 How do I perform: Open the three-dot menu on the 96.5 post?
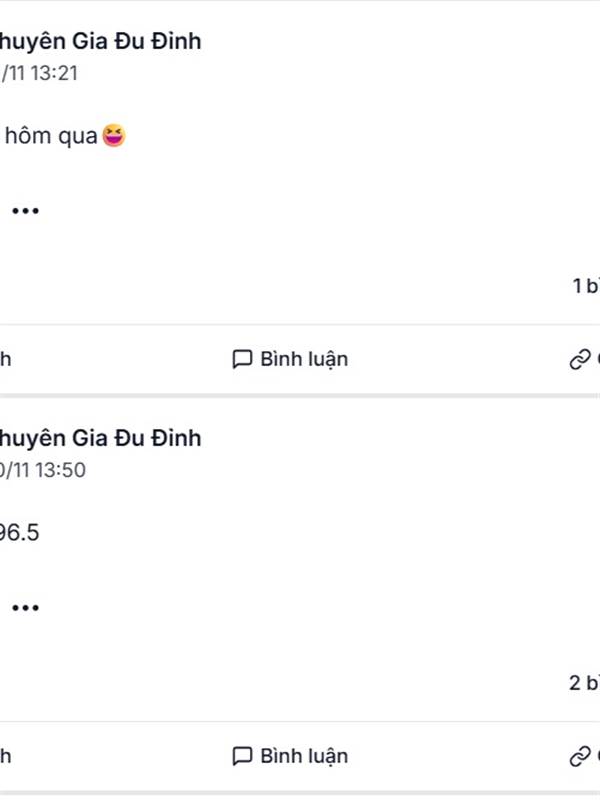[25, 608]
